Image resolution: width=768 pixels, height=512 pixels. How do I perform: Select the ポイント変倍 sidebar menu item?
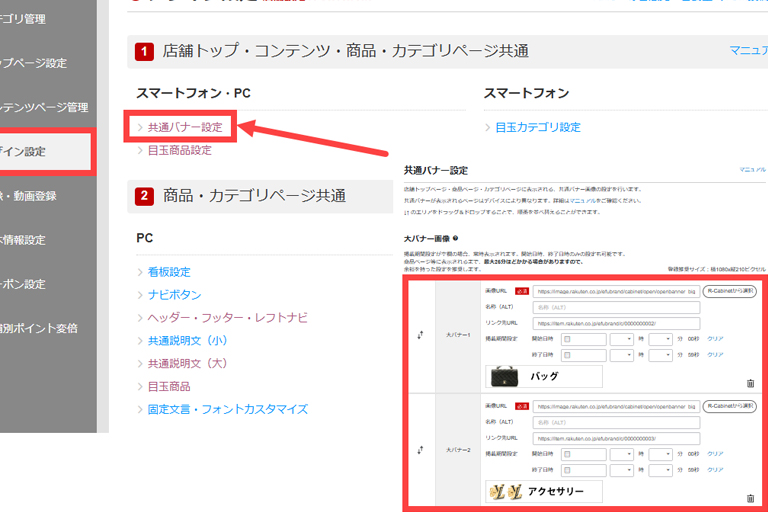[39, 328]
